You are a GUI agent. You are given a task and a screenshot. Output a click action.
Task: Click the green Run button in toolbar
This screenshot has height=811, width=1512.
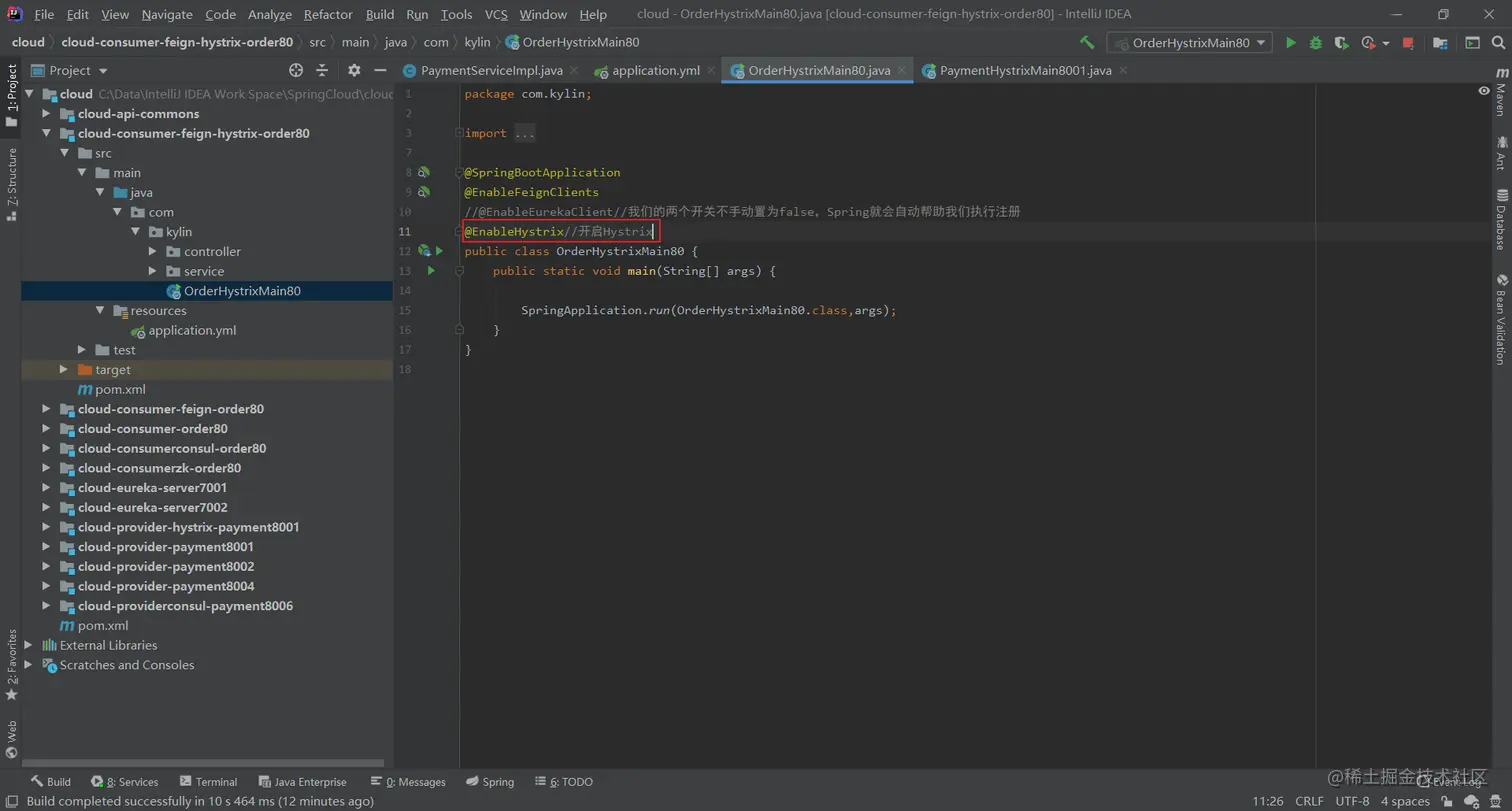(x=1291, y=43)
